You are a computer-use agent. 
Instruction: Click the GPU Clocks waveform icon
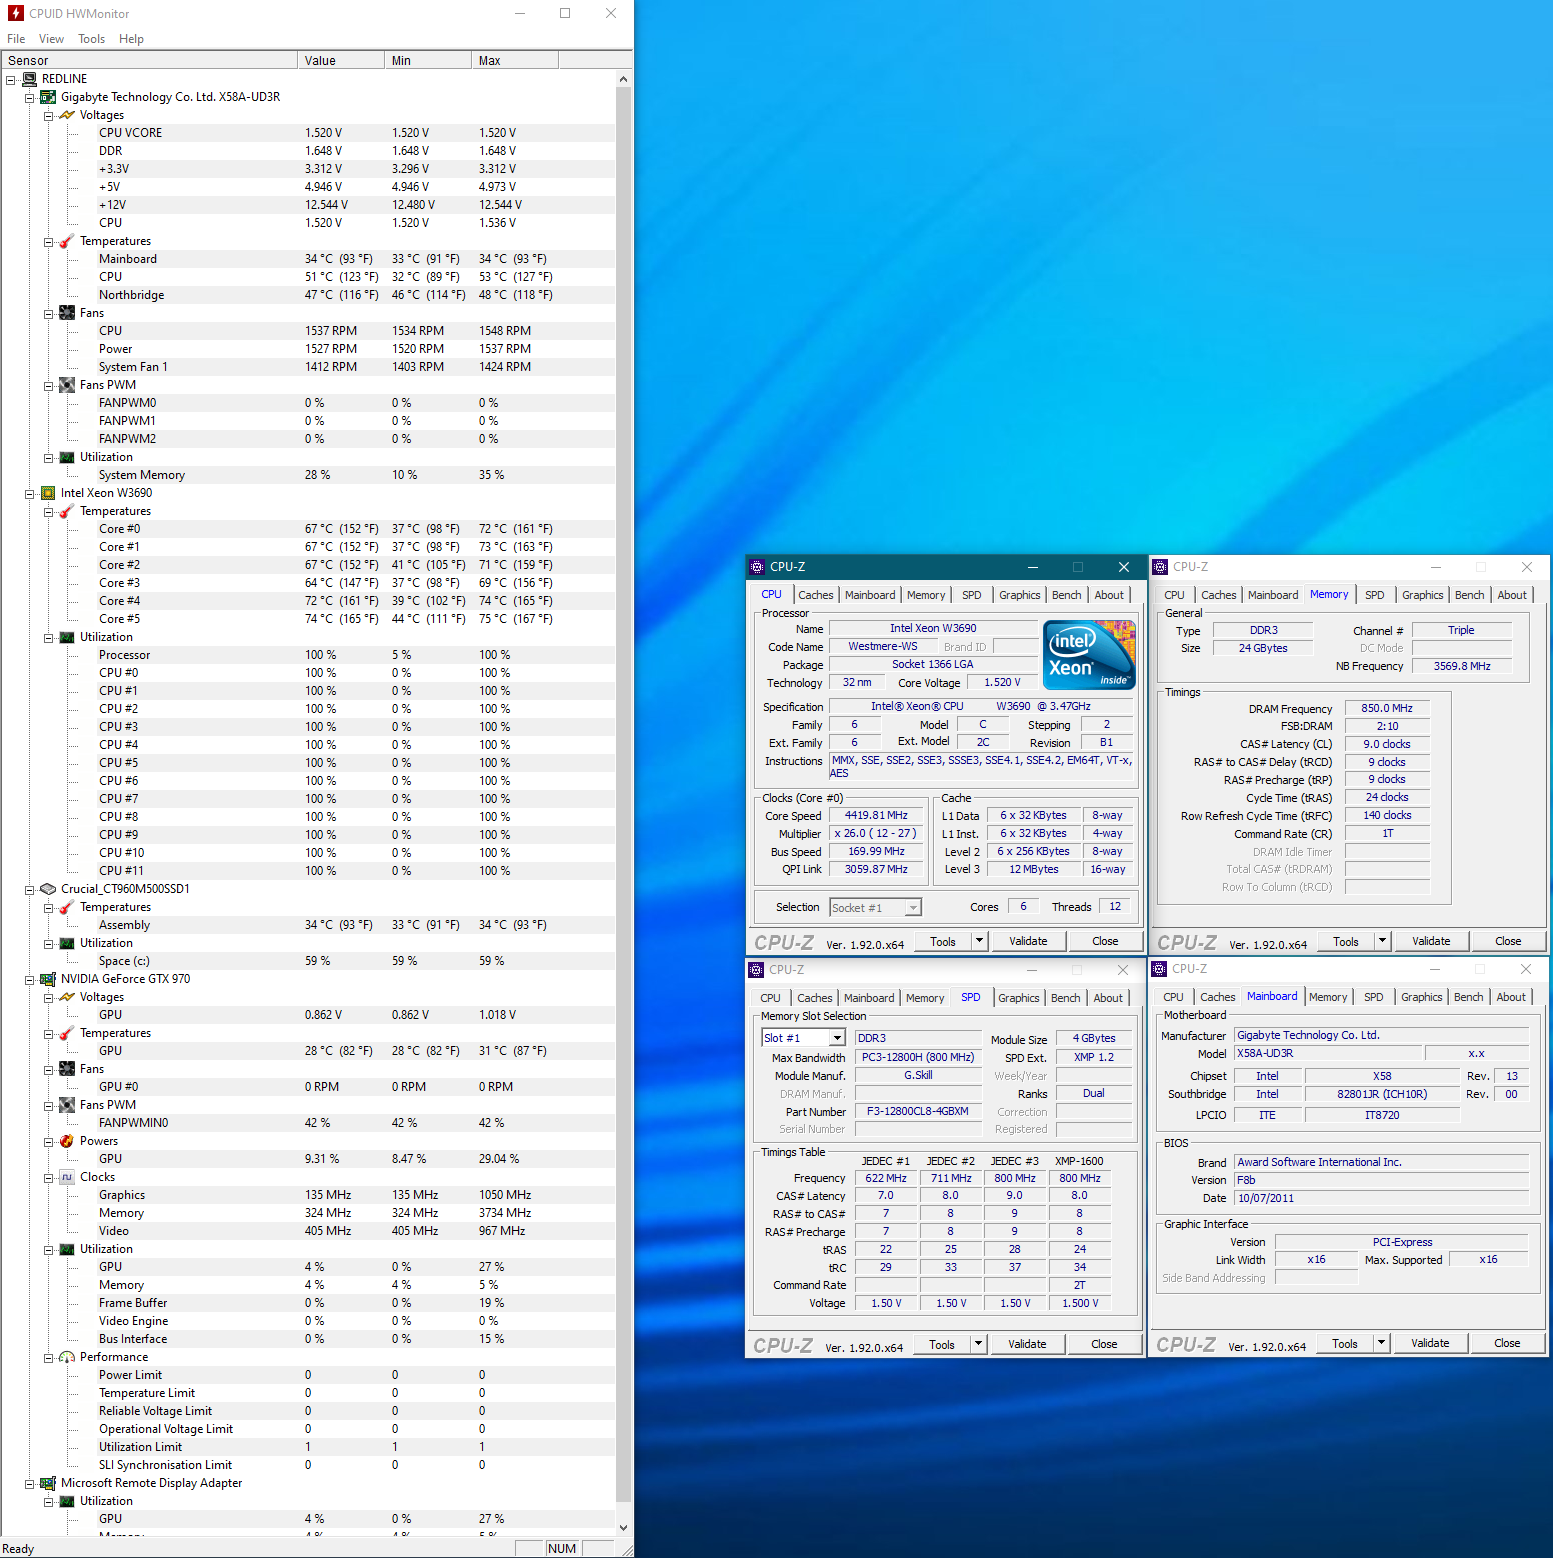coord(67,1177)
